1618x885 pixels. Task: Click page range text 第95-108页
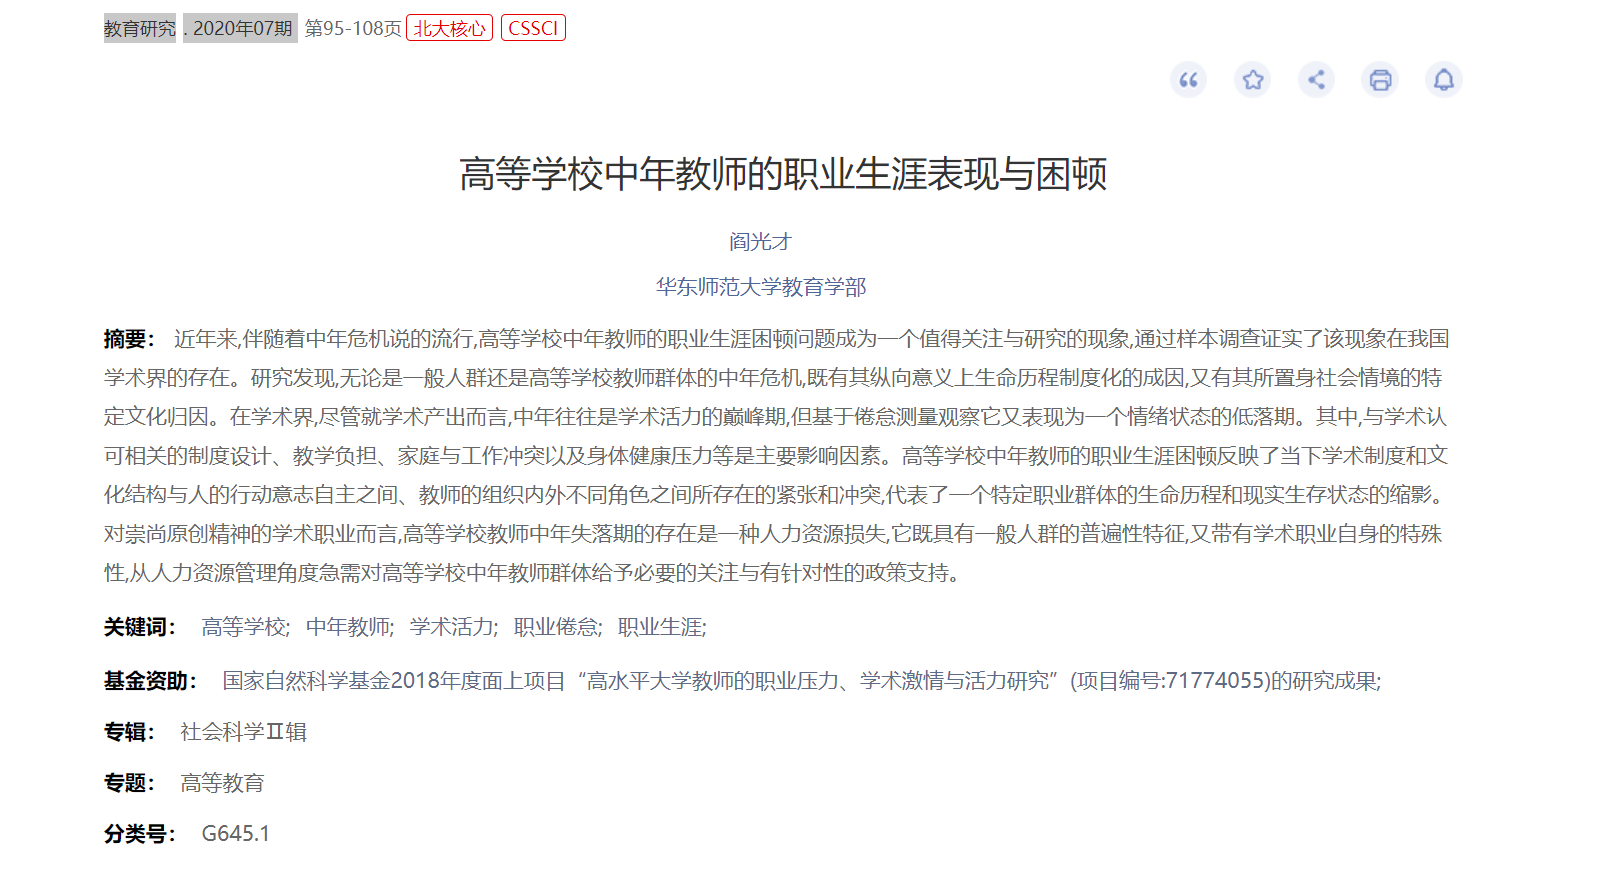[x=353, y=28]
